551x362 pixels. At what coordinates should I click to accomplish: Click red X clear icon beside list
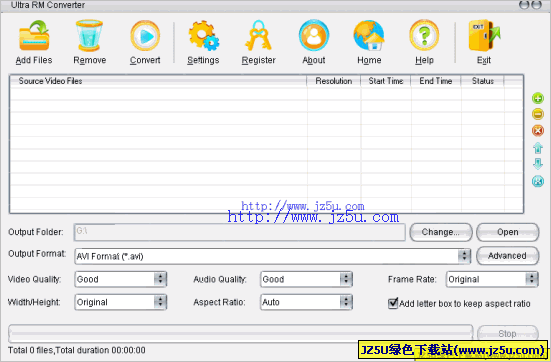[x=538, y=130]
